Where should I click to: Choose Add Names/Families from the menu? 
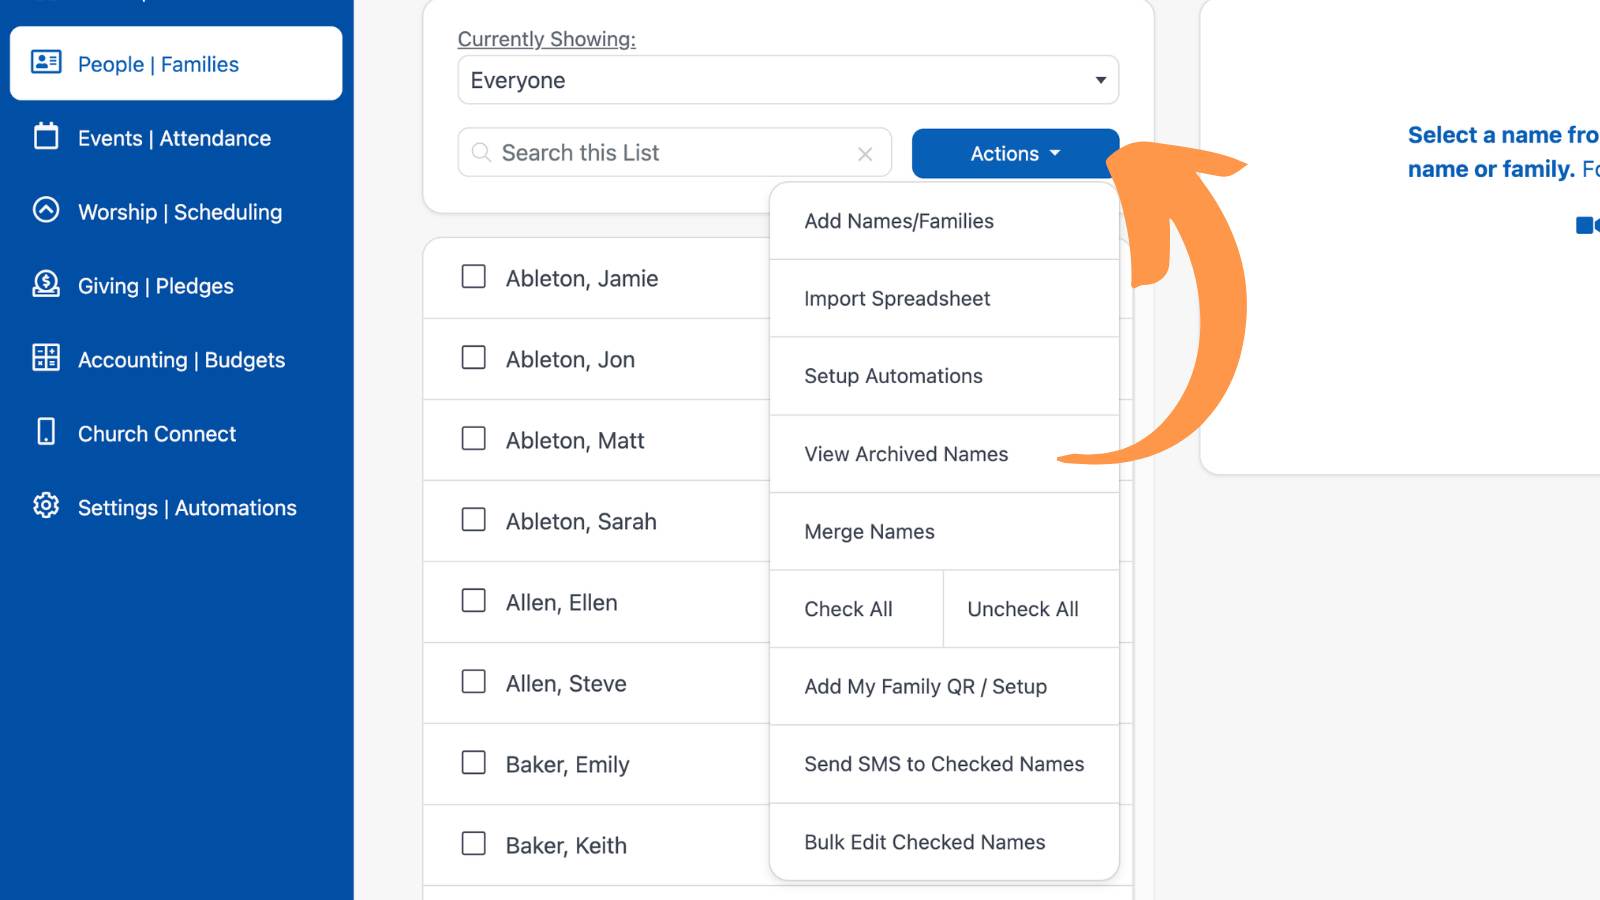[x=944, y=221]
